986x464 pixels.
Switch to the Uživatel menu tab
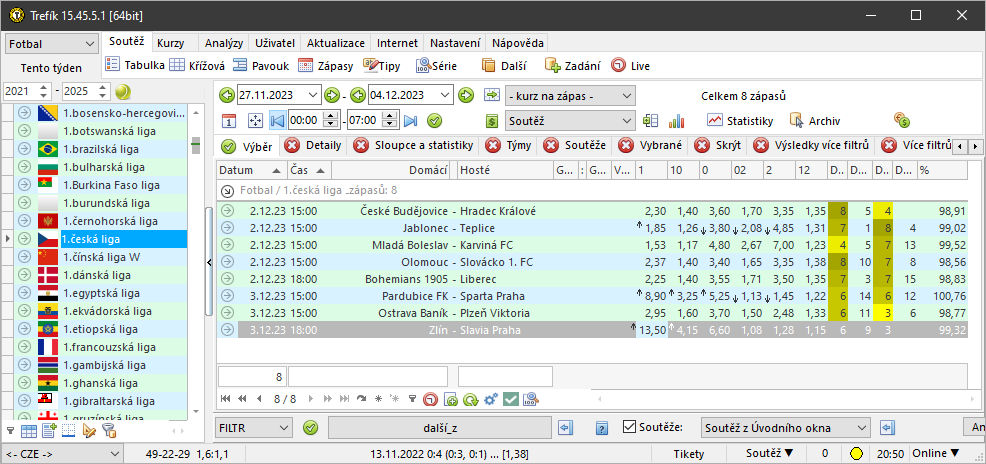click(275, 43)
